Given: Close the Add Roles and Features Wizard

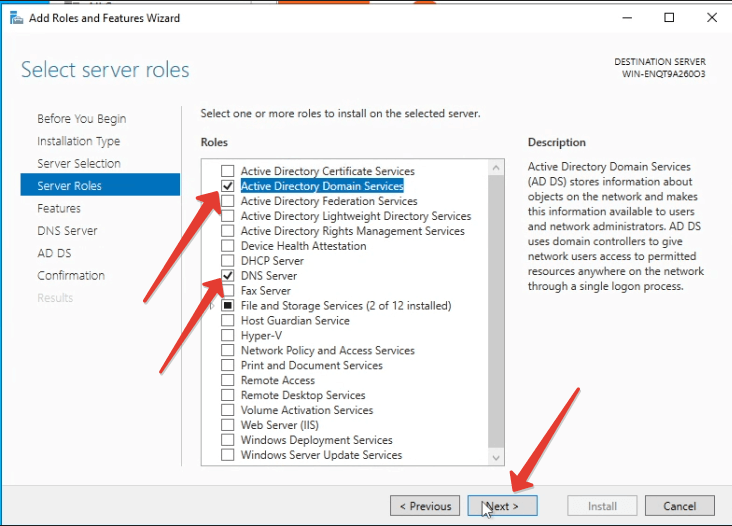Looking at the screenshot, I should 711,18.
